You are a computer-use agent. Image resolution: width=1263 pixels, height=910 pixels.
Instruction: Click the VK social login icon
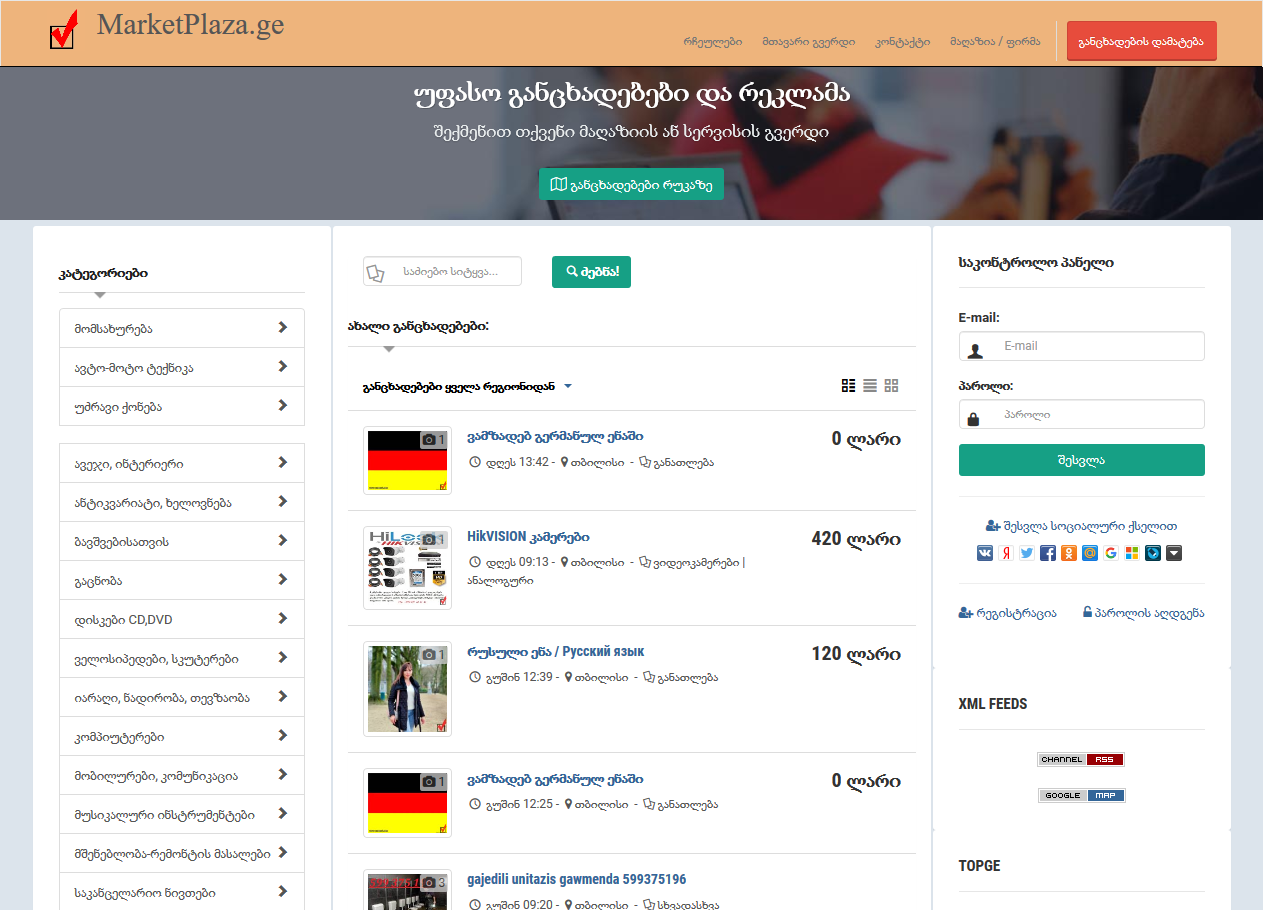[x=985, y=553]
